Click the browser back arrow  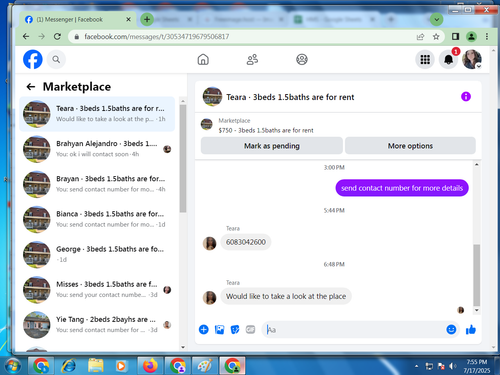tap(26, 36)
